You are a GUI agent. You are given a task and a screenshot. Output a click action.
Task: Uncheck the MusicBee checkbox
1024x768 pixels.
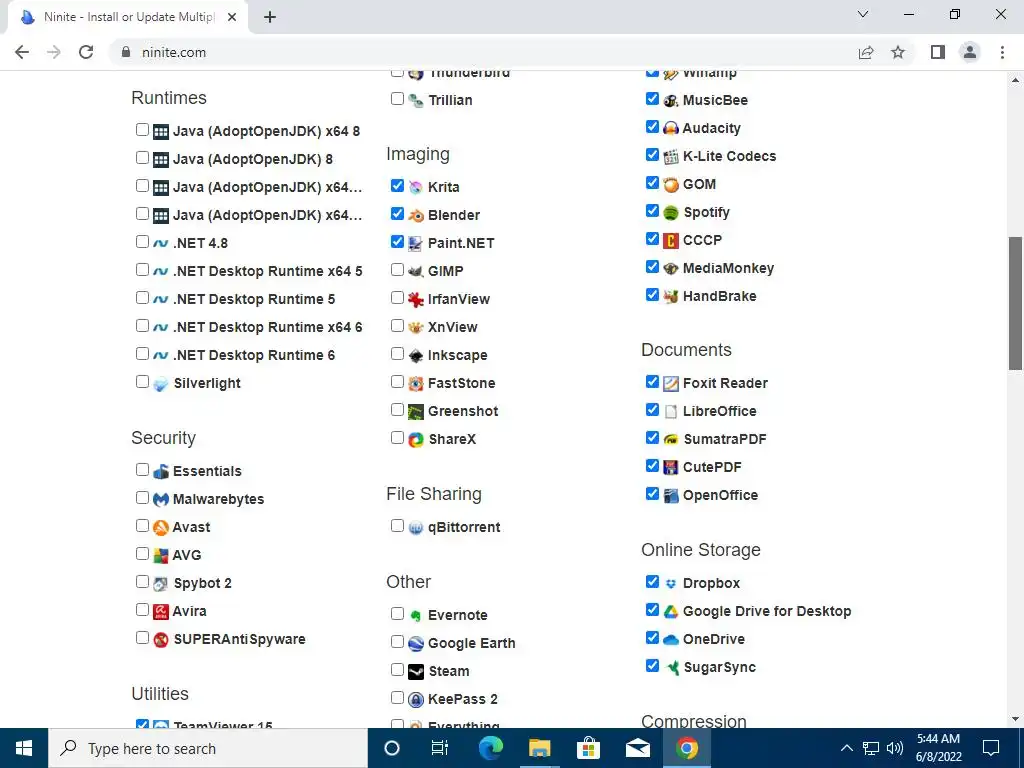[652, 99]
